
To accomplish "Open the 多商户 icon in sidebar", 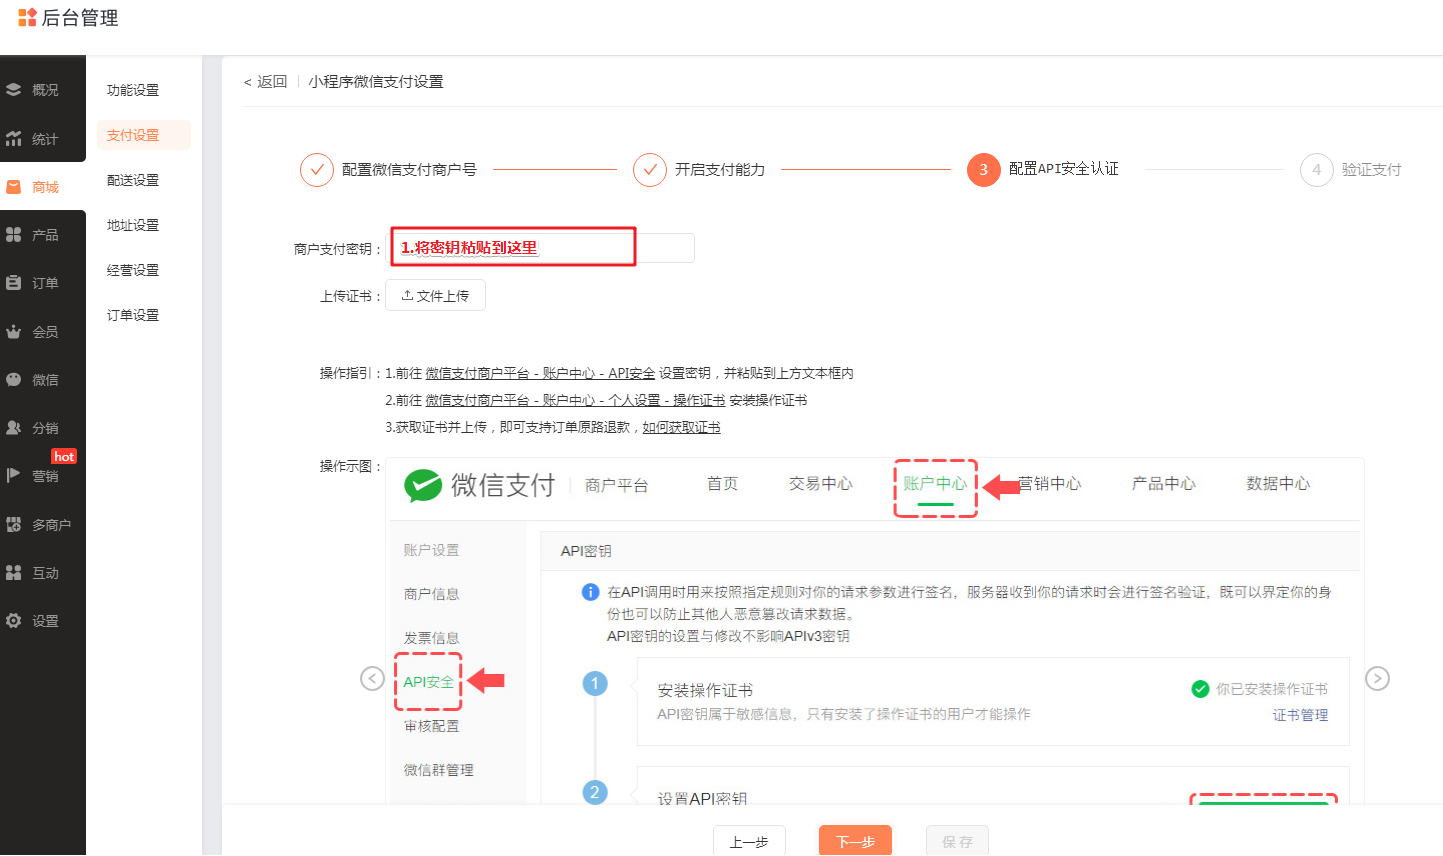I will [x=14, y=524].
